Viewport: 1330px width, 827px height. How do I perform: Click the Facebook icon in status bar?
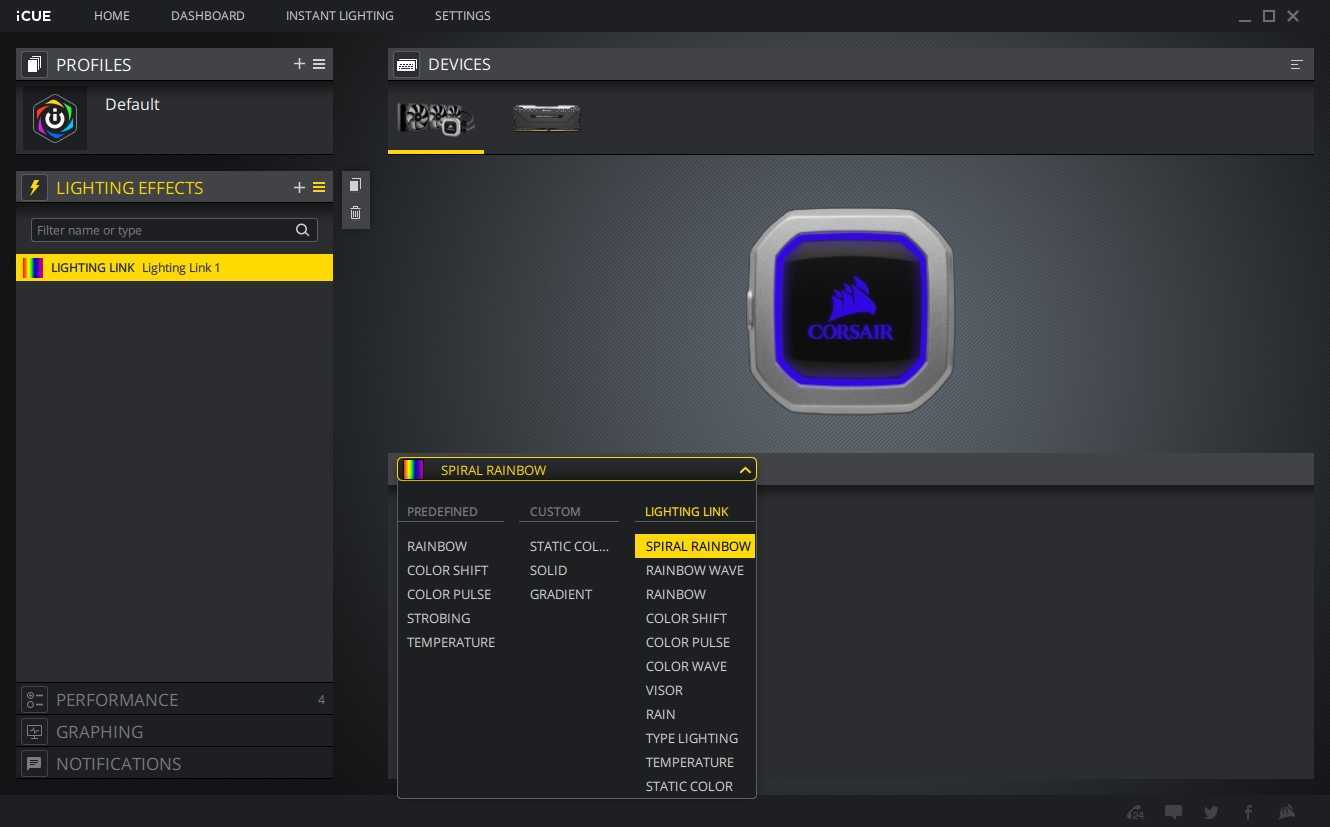1248,812
